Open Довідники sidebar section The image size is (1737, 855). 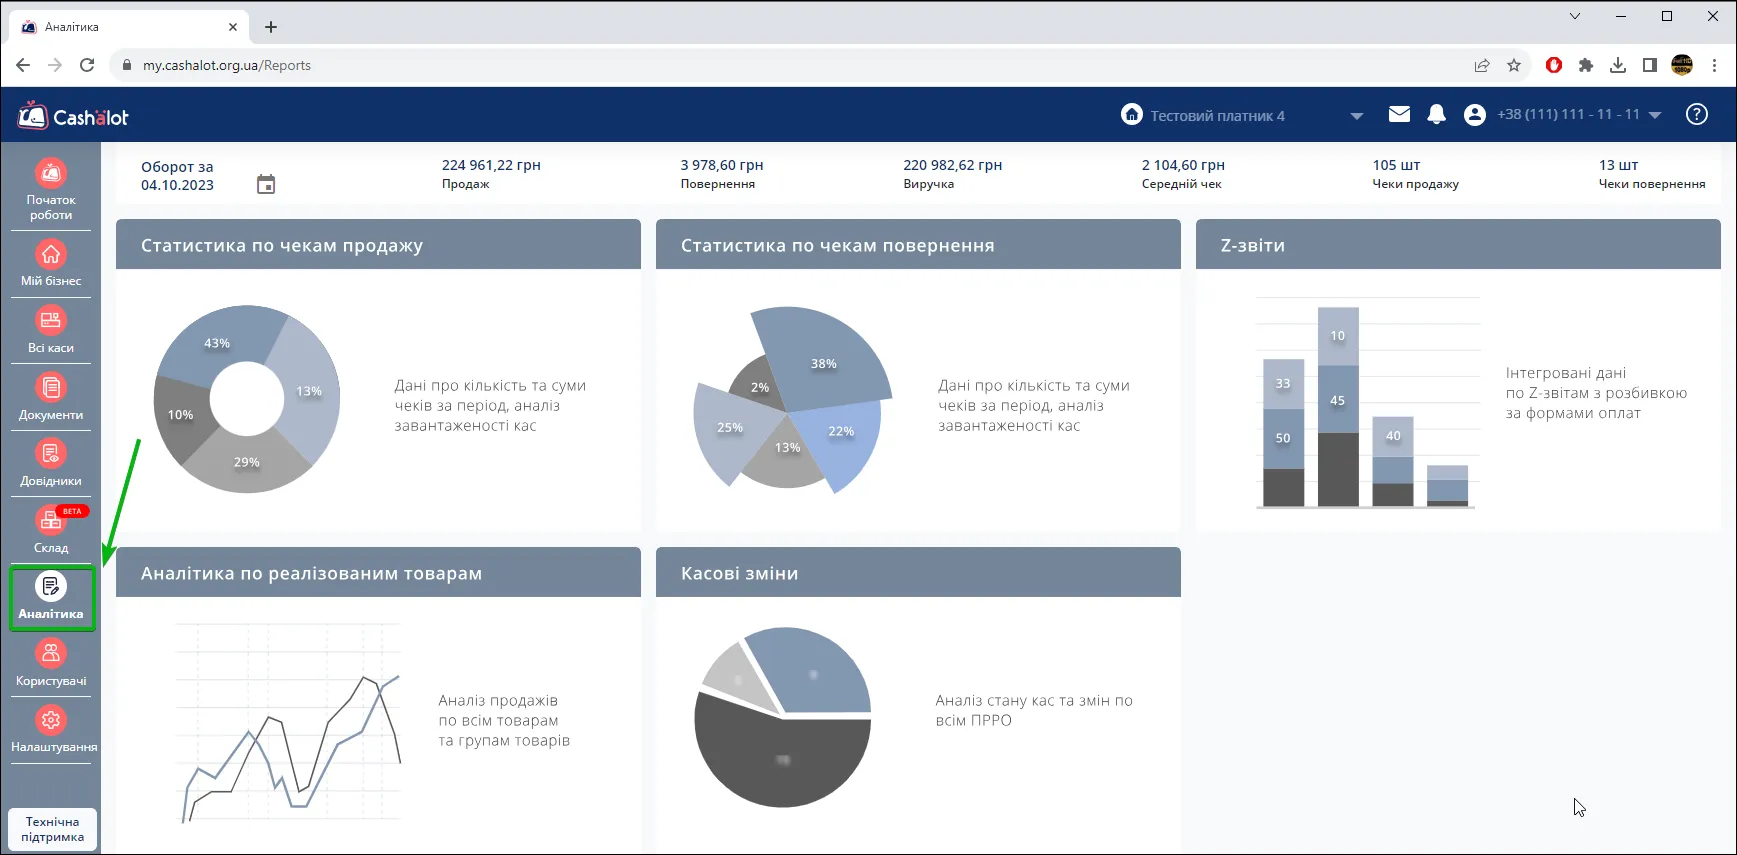[x=51, y=464]
